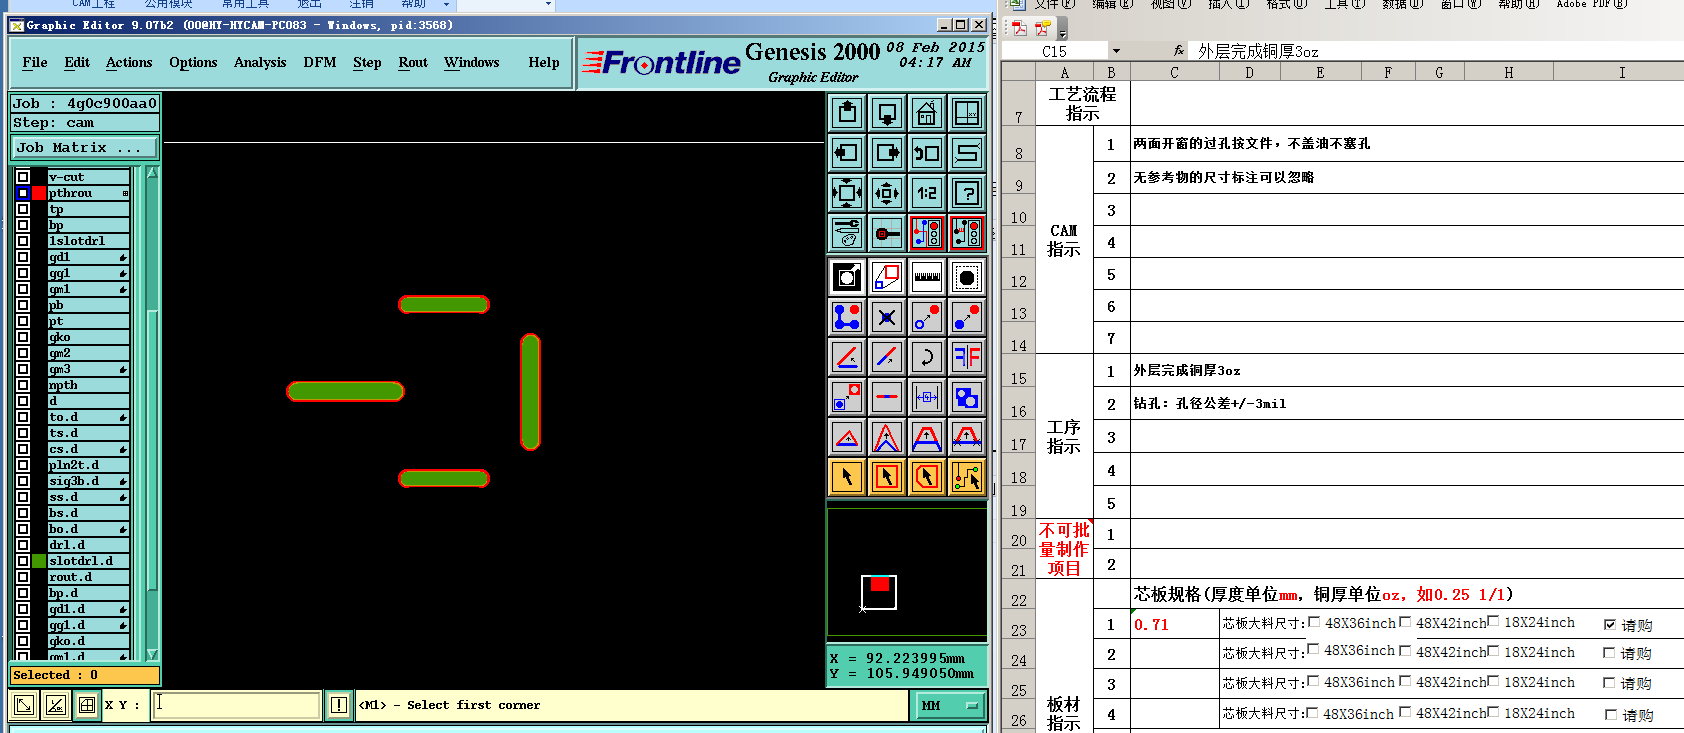1684x733 pixels.
Task: Open the wrench and palette settings icon
Action: [847, 233]
